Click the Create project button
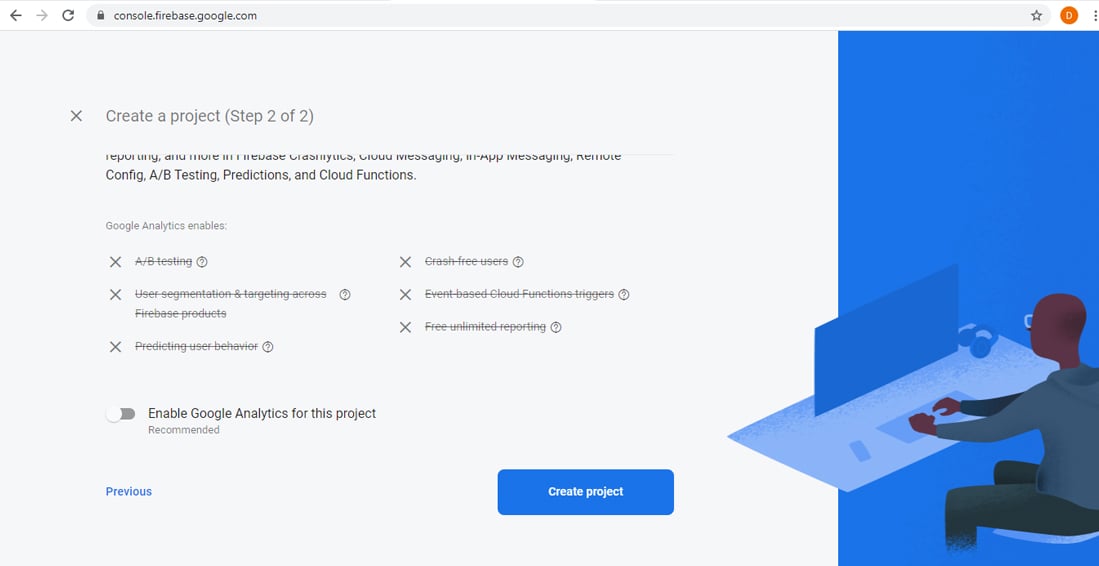This screenshot has height=566, width=1099. point(585,492)
